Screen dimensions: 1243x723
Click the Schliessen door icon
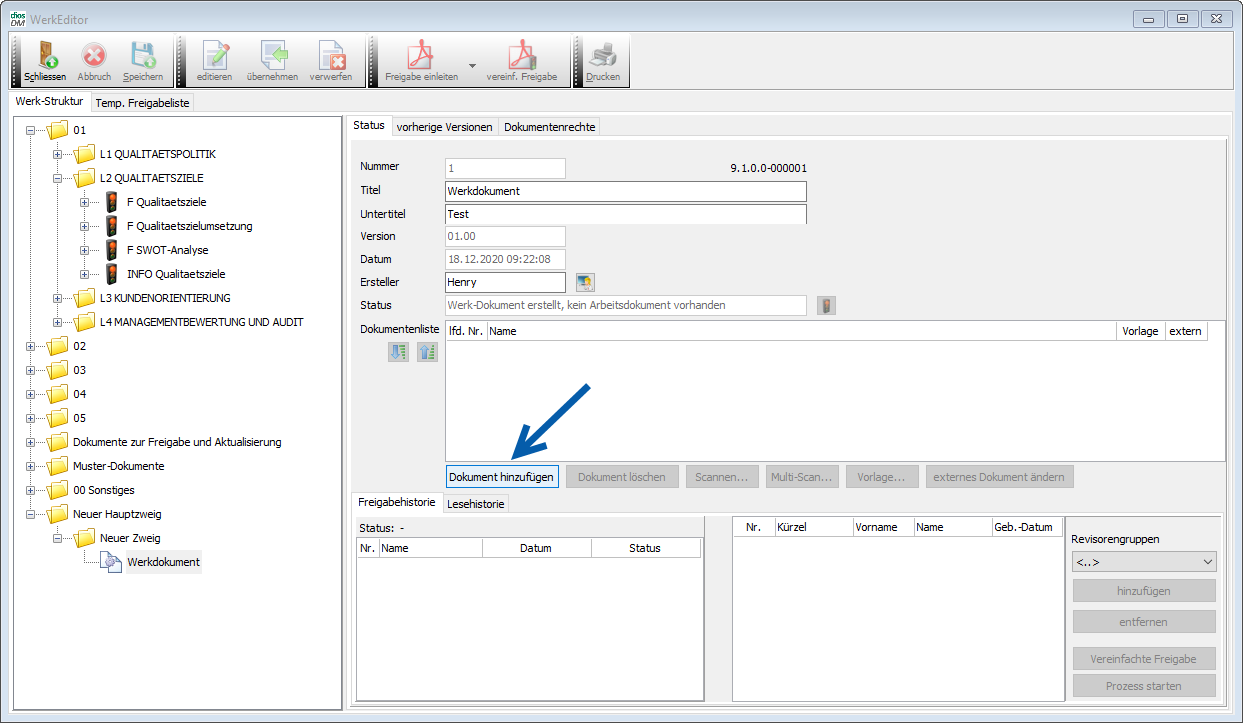45,55
